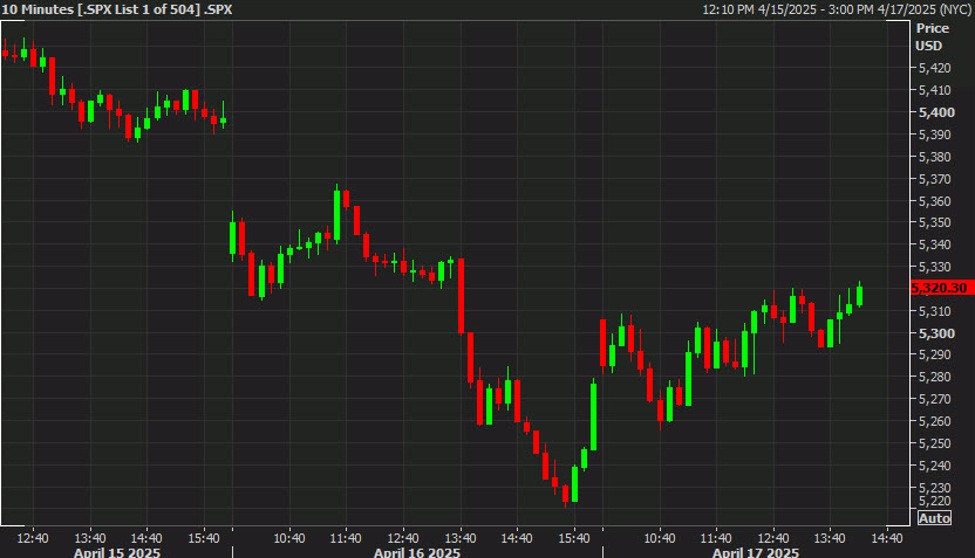Click the Price USD axis heading
This screenshot has height=558, width=975.
[x=932, y=37]
